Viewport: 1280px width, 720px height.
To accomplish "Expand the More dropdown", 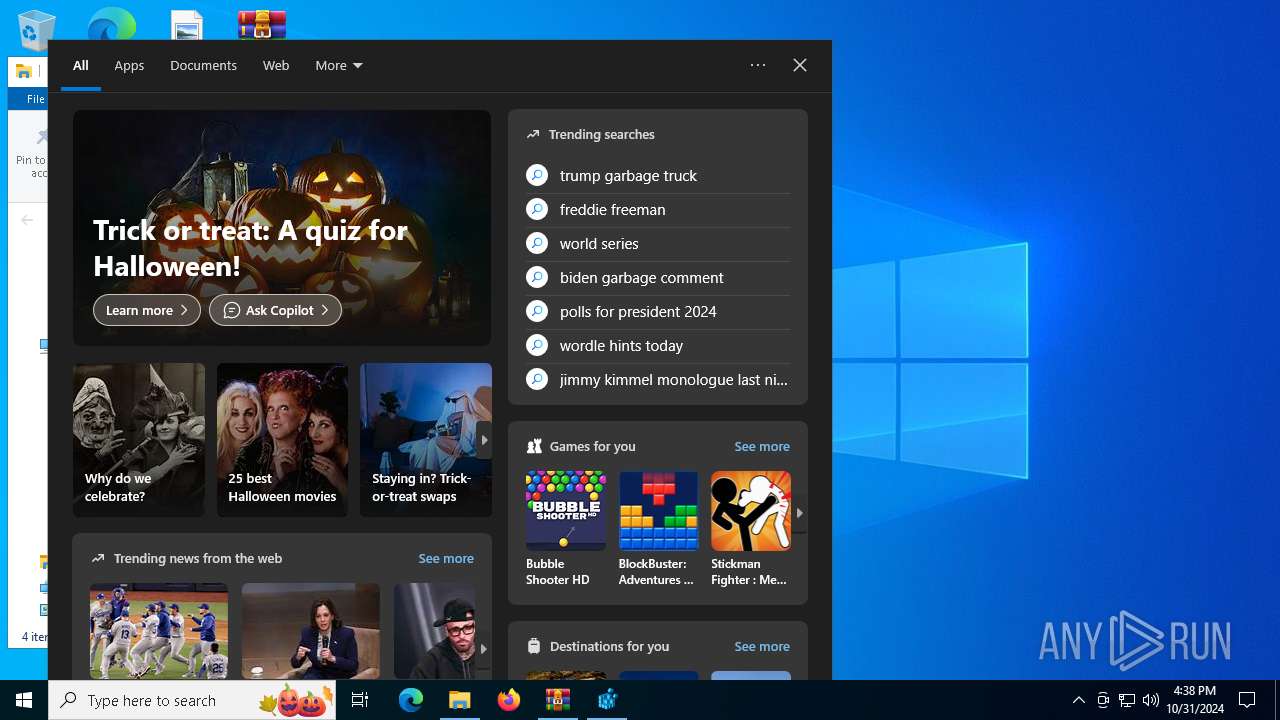I will tap(339, 65).
